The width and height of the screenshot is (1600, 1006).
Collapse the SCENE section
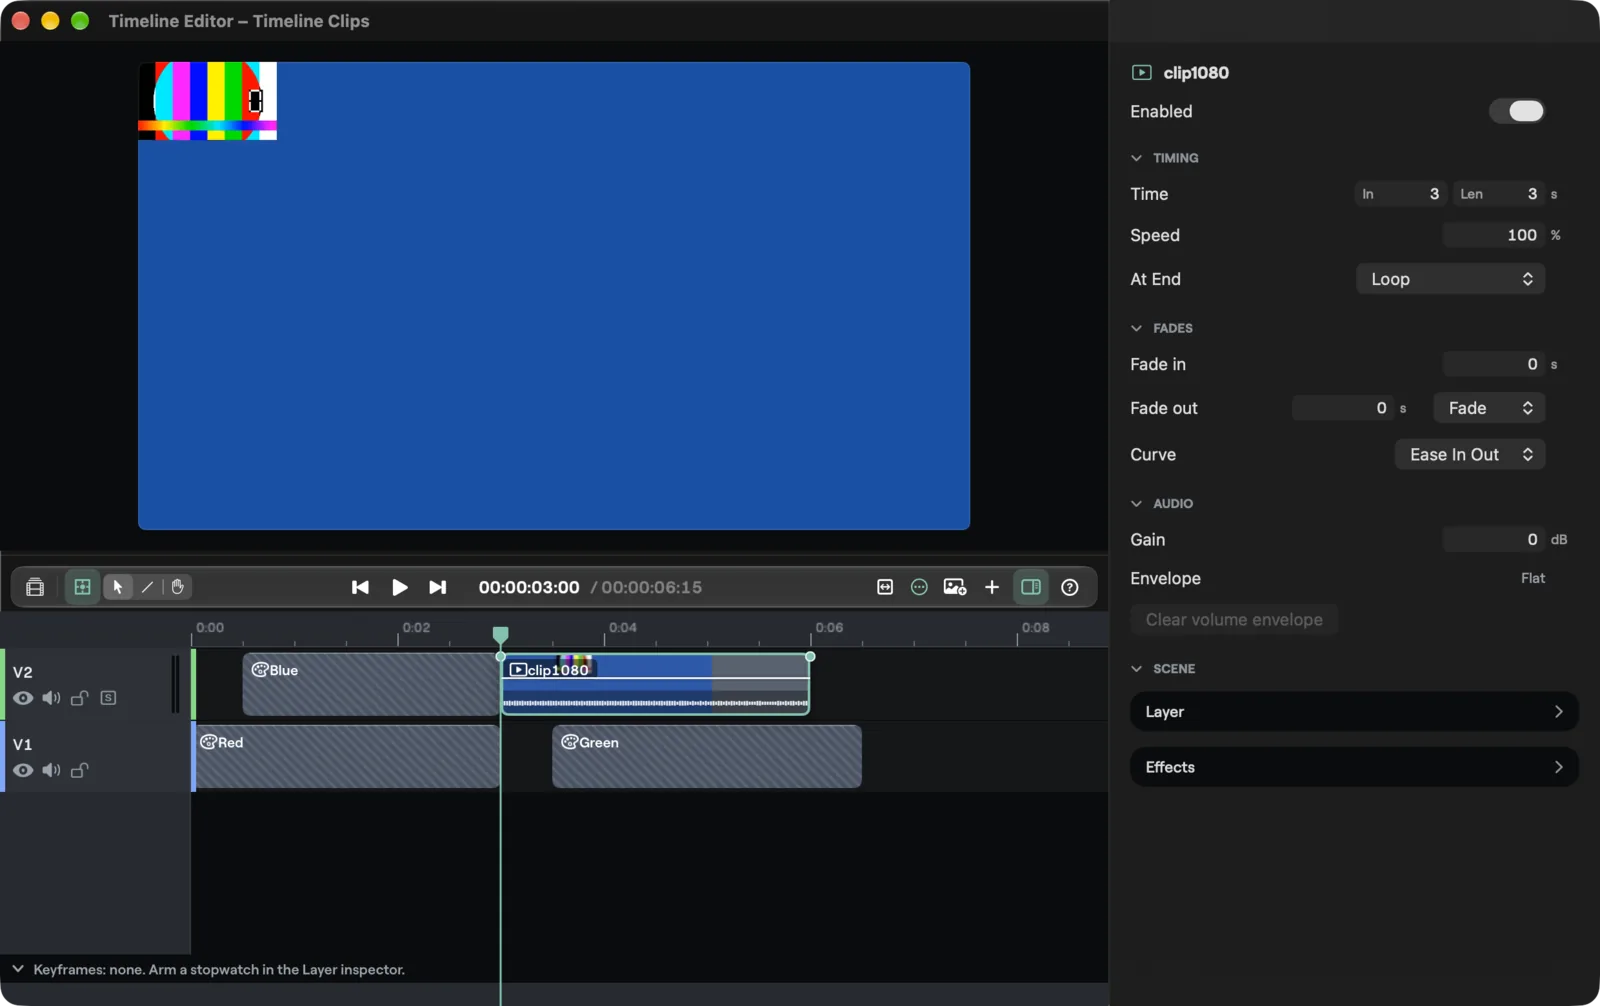coord(1136,668)
